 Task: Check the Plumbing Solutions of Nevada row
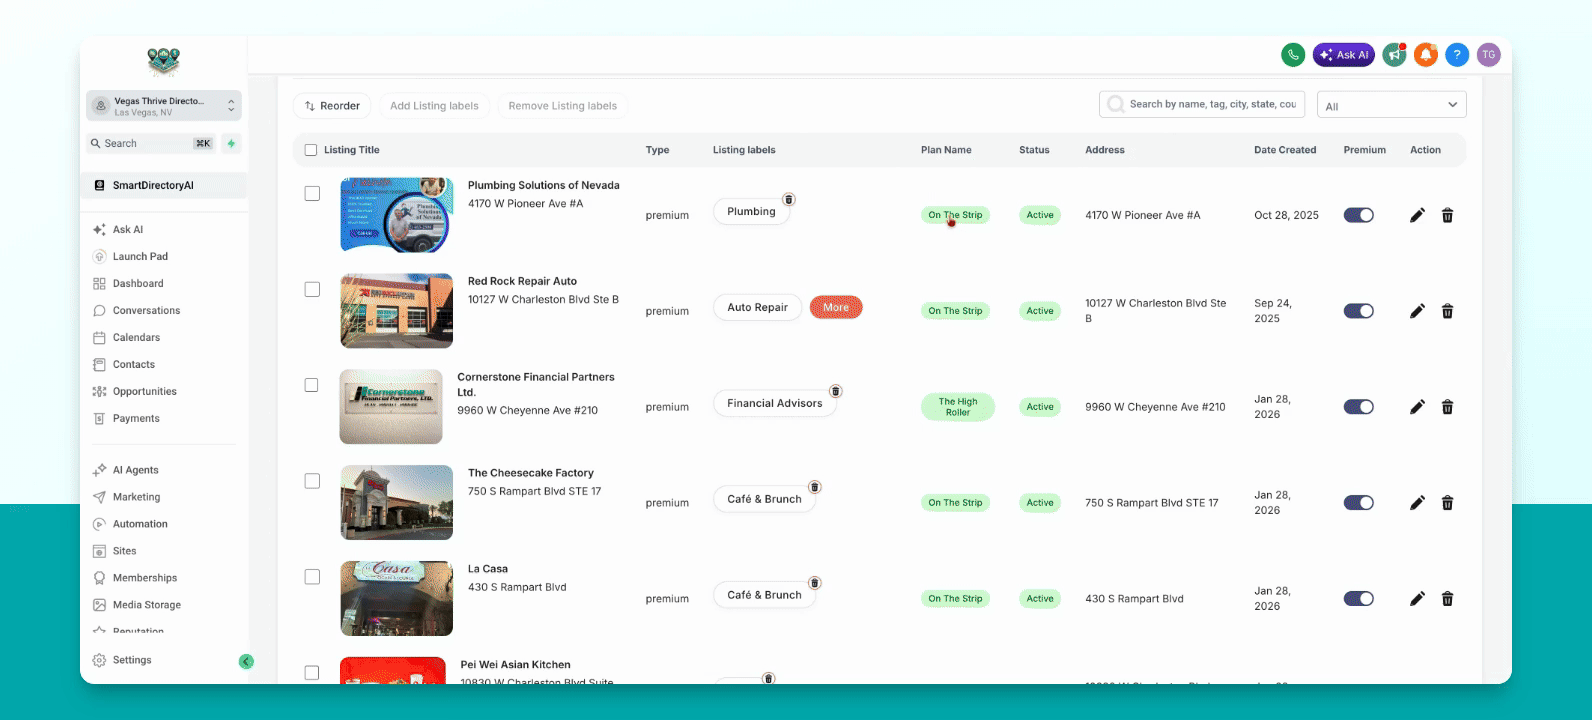pyautogui.click(x=312, y=193)
